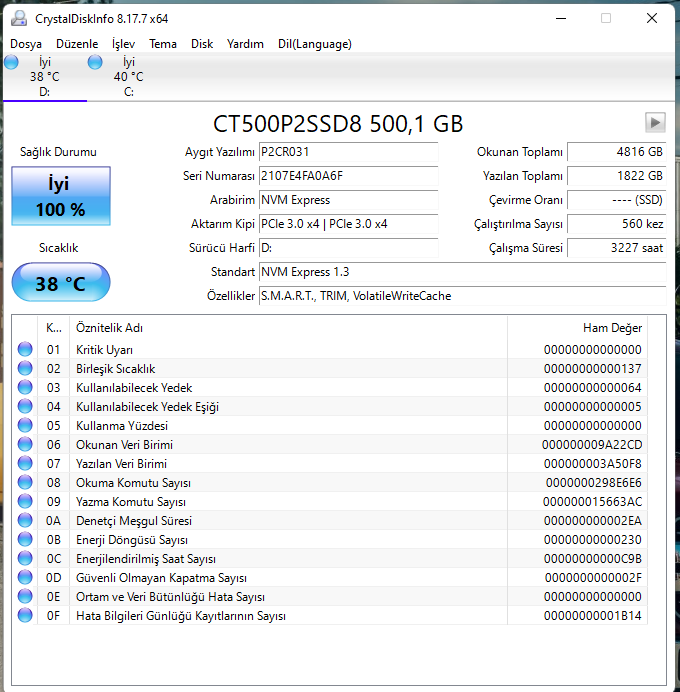The image size is (680, 692).
Task: Click raw value 00000000001B14
Action: pyautogui.click(x=592, y=615)
